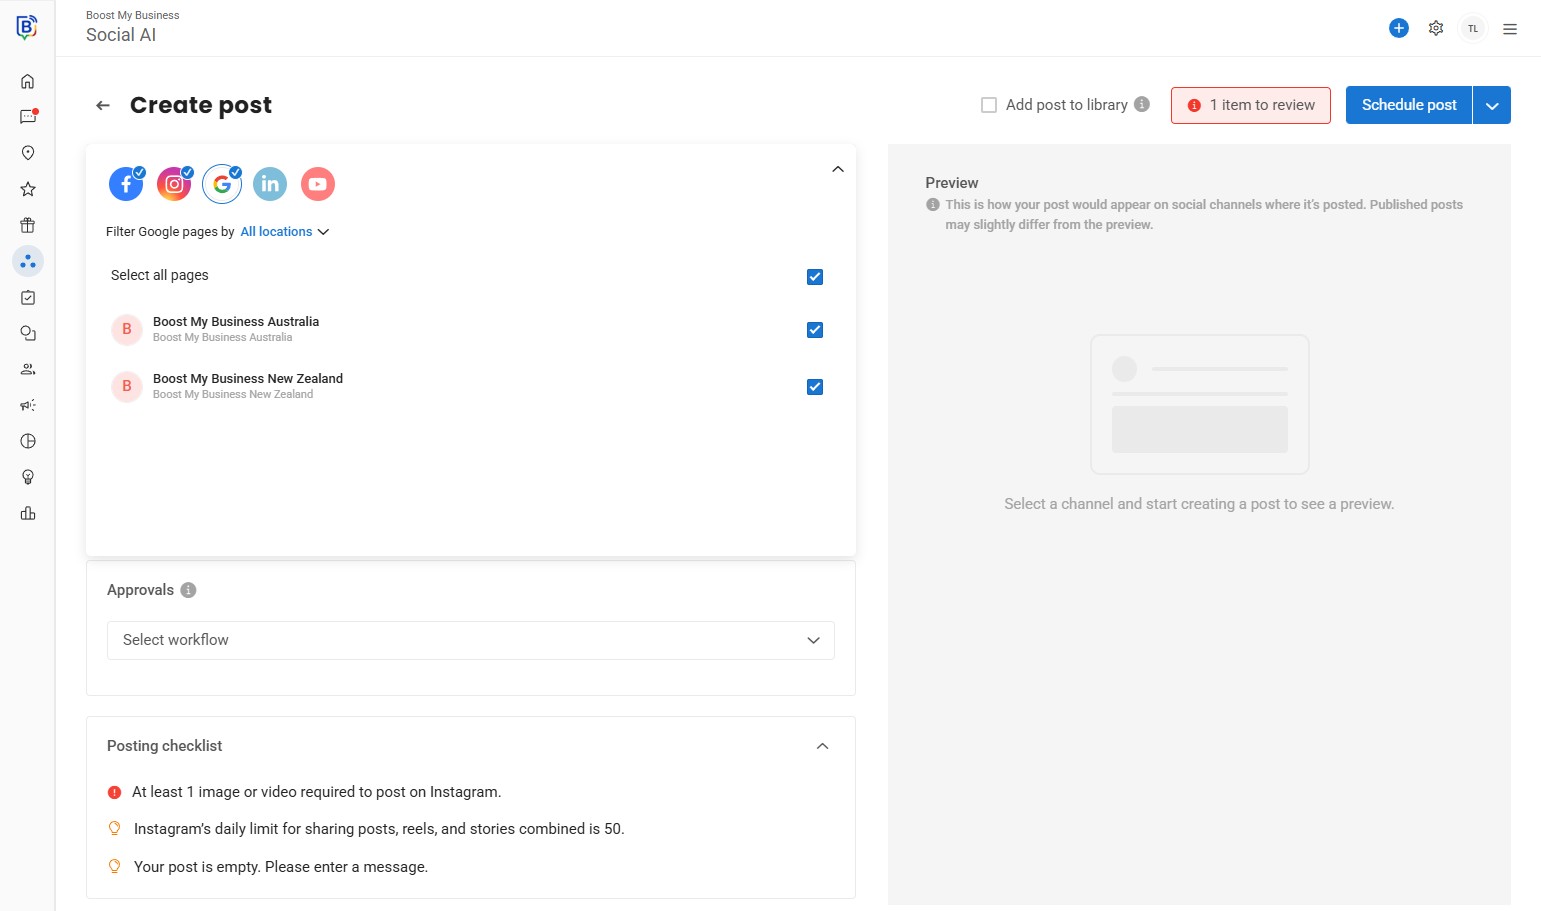The width and height of the screenshot is (1541, 911).
Task: Click the LinkedIn channel icon
Action: pos(270,184)
